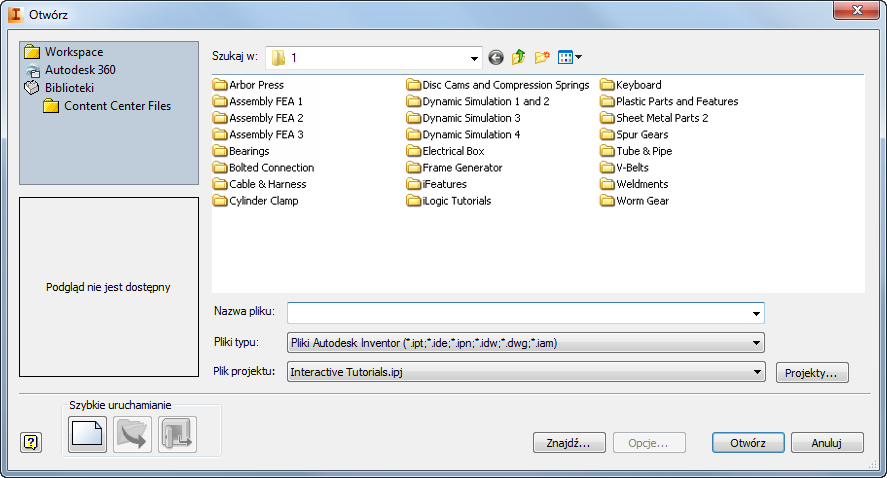Expand the Szukaj w folder dropdown
The image size is (887, 478).
pos(474,58)
